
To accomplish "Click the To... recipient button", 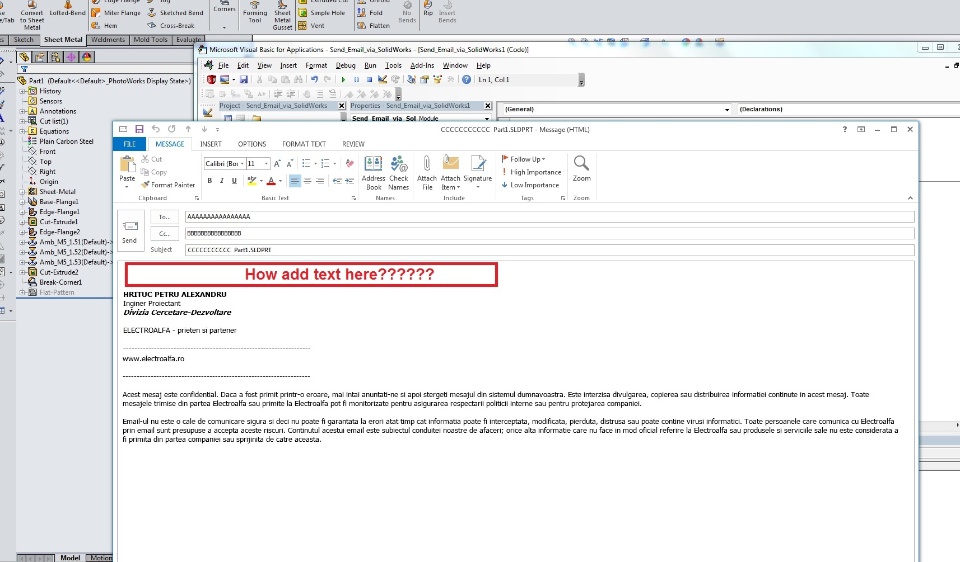I will 164,217.
